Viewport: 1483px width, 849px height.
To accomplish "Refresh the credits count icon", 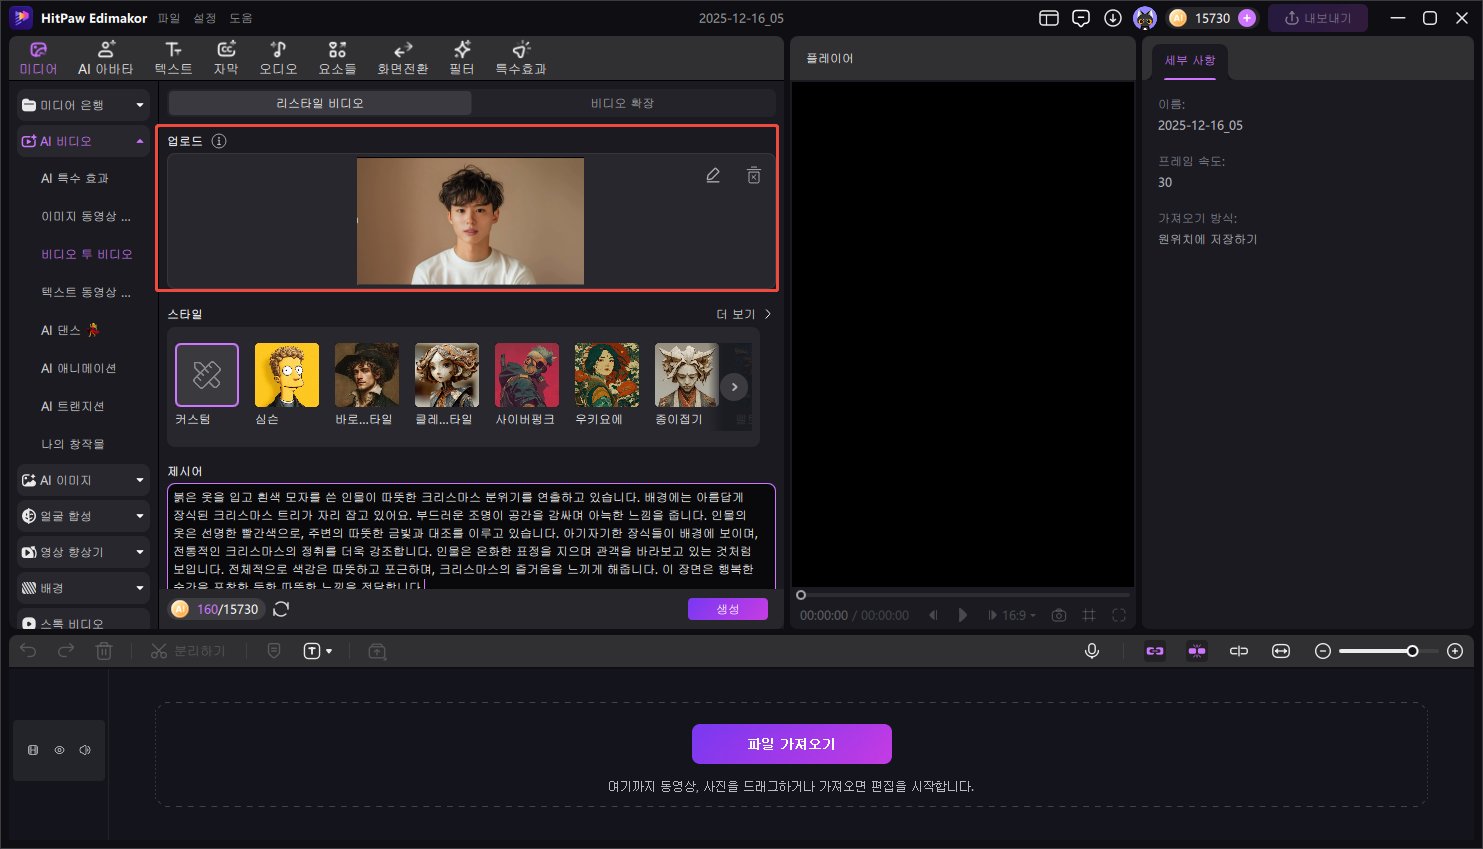I will coord(281,609).
